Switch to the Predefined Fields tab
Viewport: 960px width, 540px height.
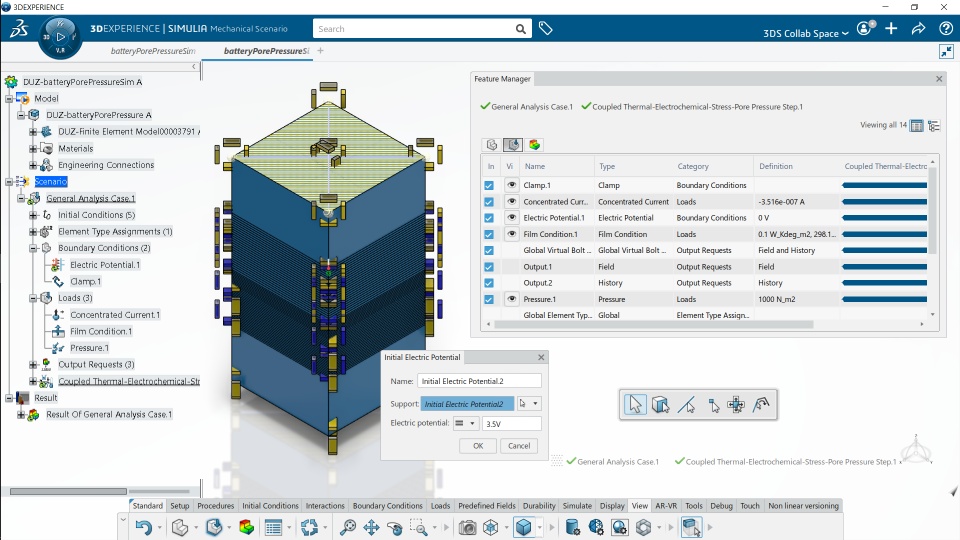tap(487, 506)
